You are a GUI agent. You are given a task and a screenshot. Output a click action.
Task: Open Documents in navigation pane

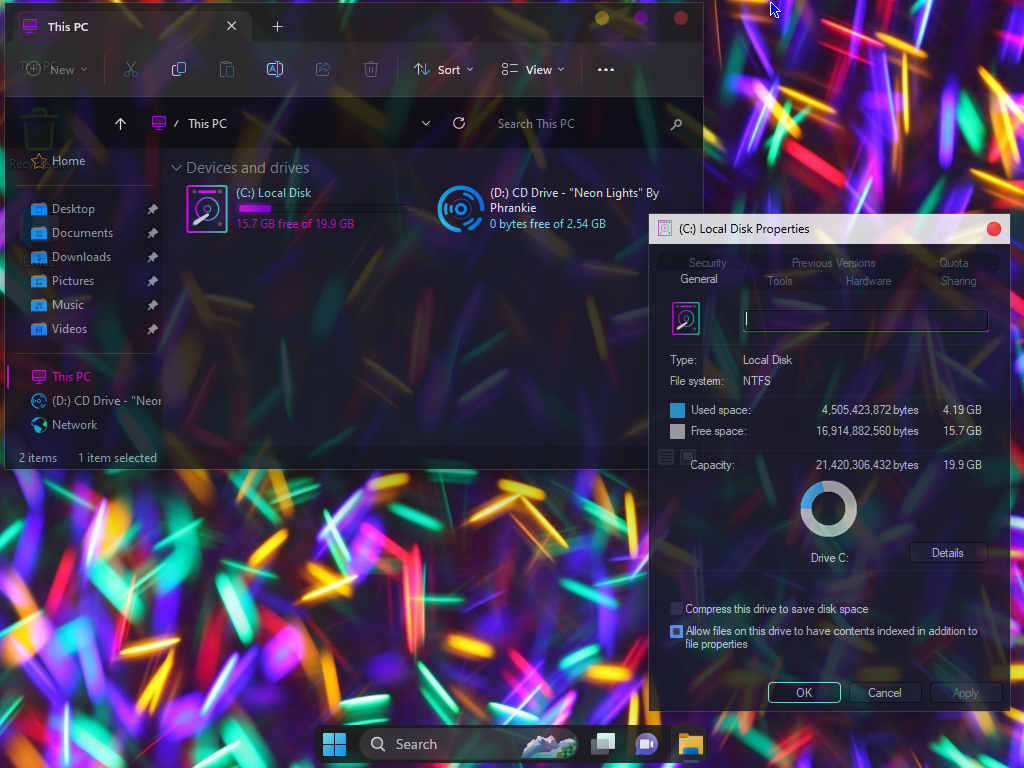click(82, 233)
